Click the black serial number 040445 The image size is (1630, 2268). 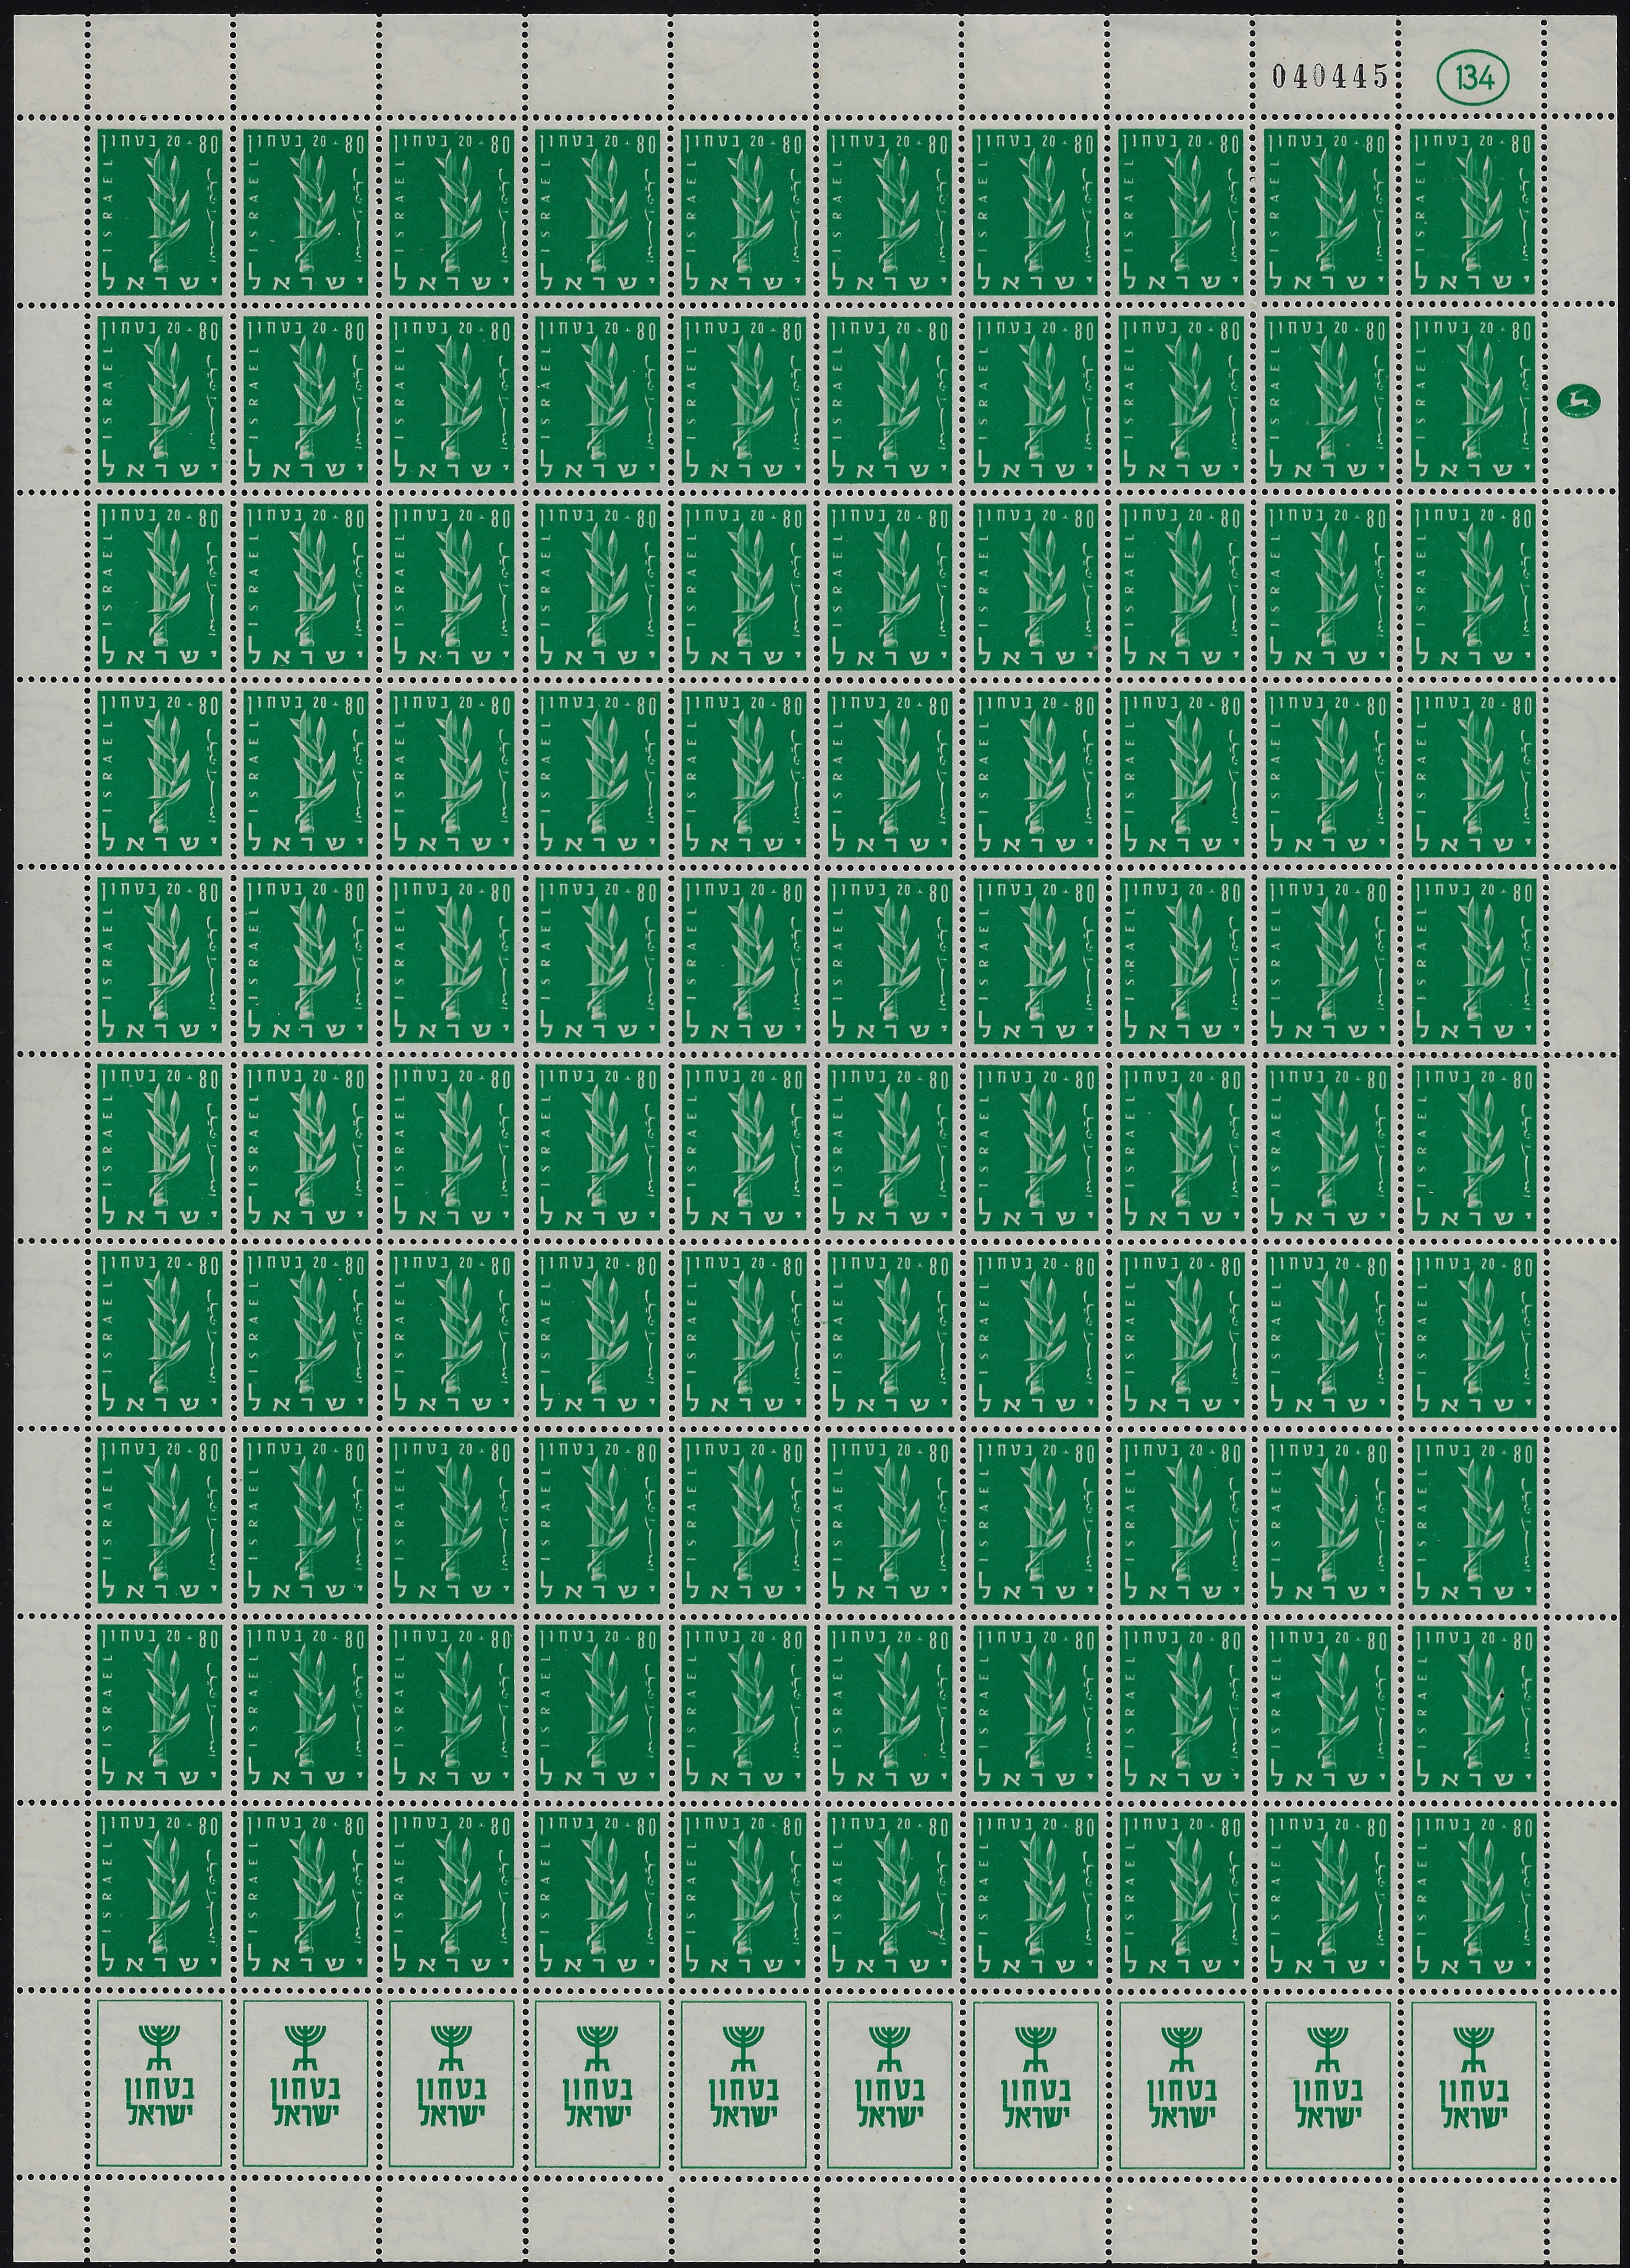[x=1329, y=77]
